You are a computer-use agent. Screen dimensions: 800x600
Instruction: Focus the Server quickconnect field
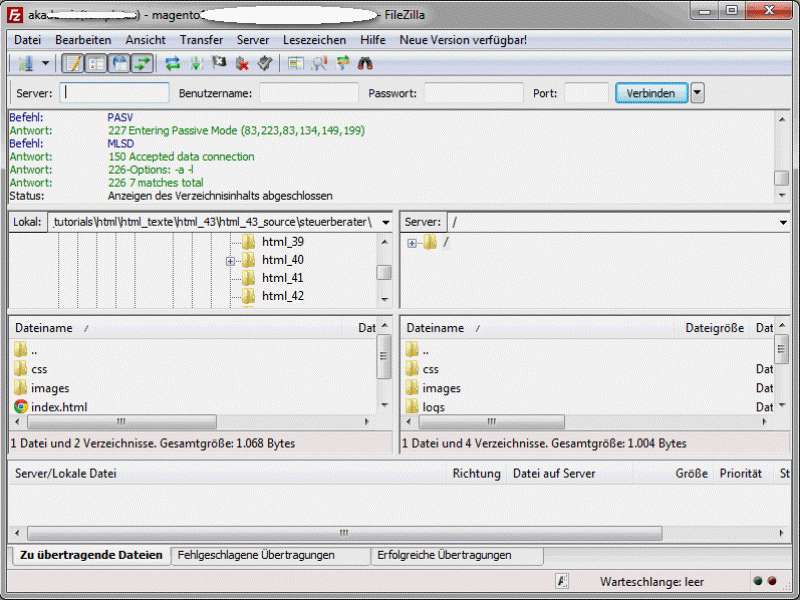(x=114, y=93)
